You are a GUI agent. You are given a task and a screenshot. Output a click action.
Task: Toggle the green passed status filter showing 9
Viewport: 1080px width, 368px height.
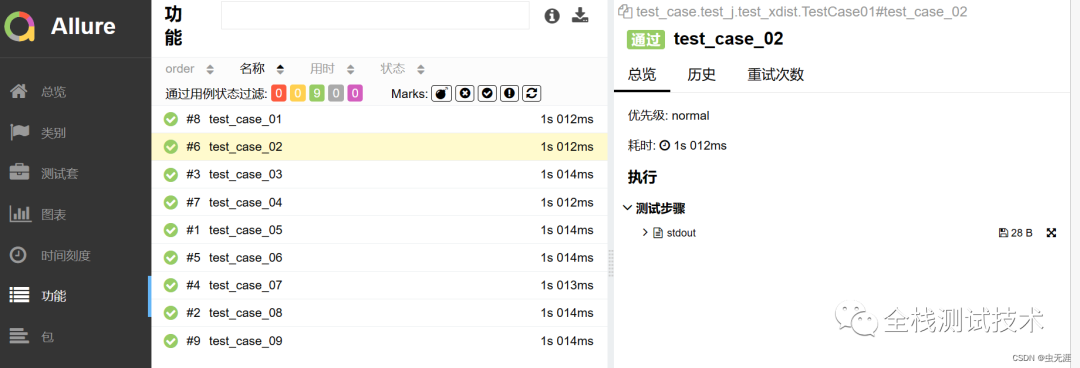click(x=317, y=93)
